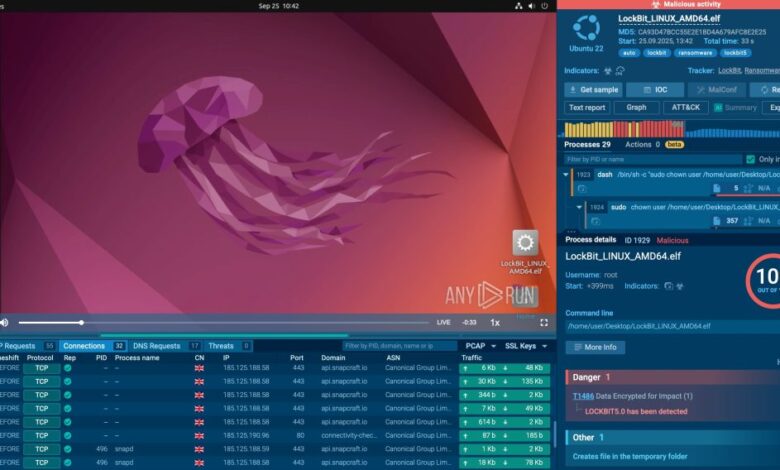Collapse the dash process 1923 tree node
The width and height of the screenshot is (780, 470).
click(567, 174)
